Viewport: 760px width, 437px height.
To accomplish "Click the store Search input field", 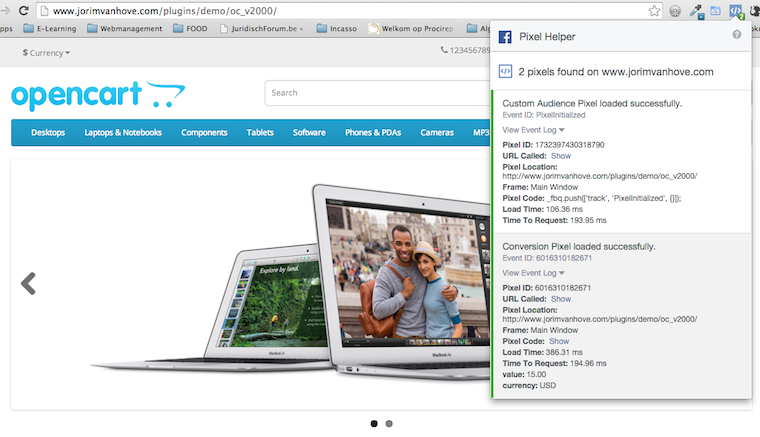I will click(378, 93).
